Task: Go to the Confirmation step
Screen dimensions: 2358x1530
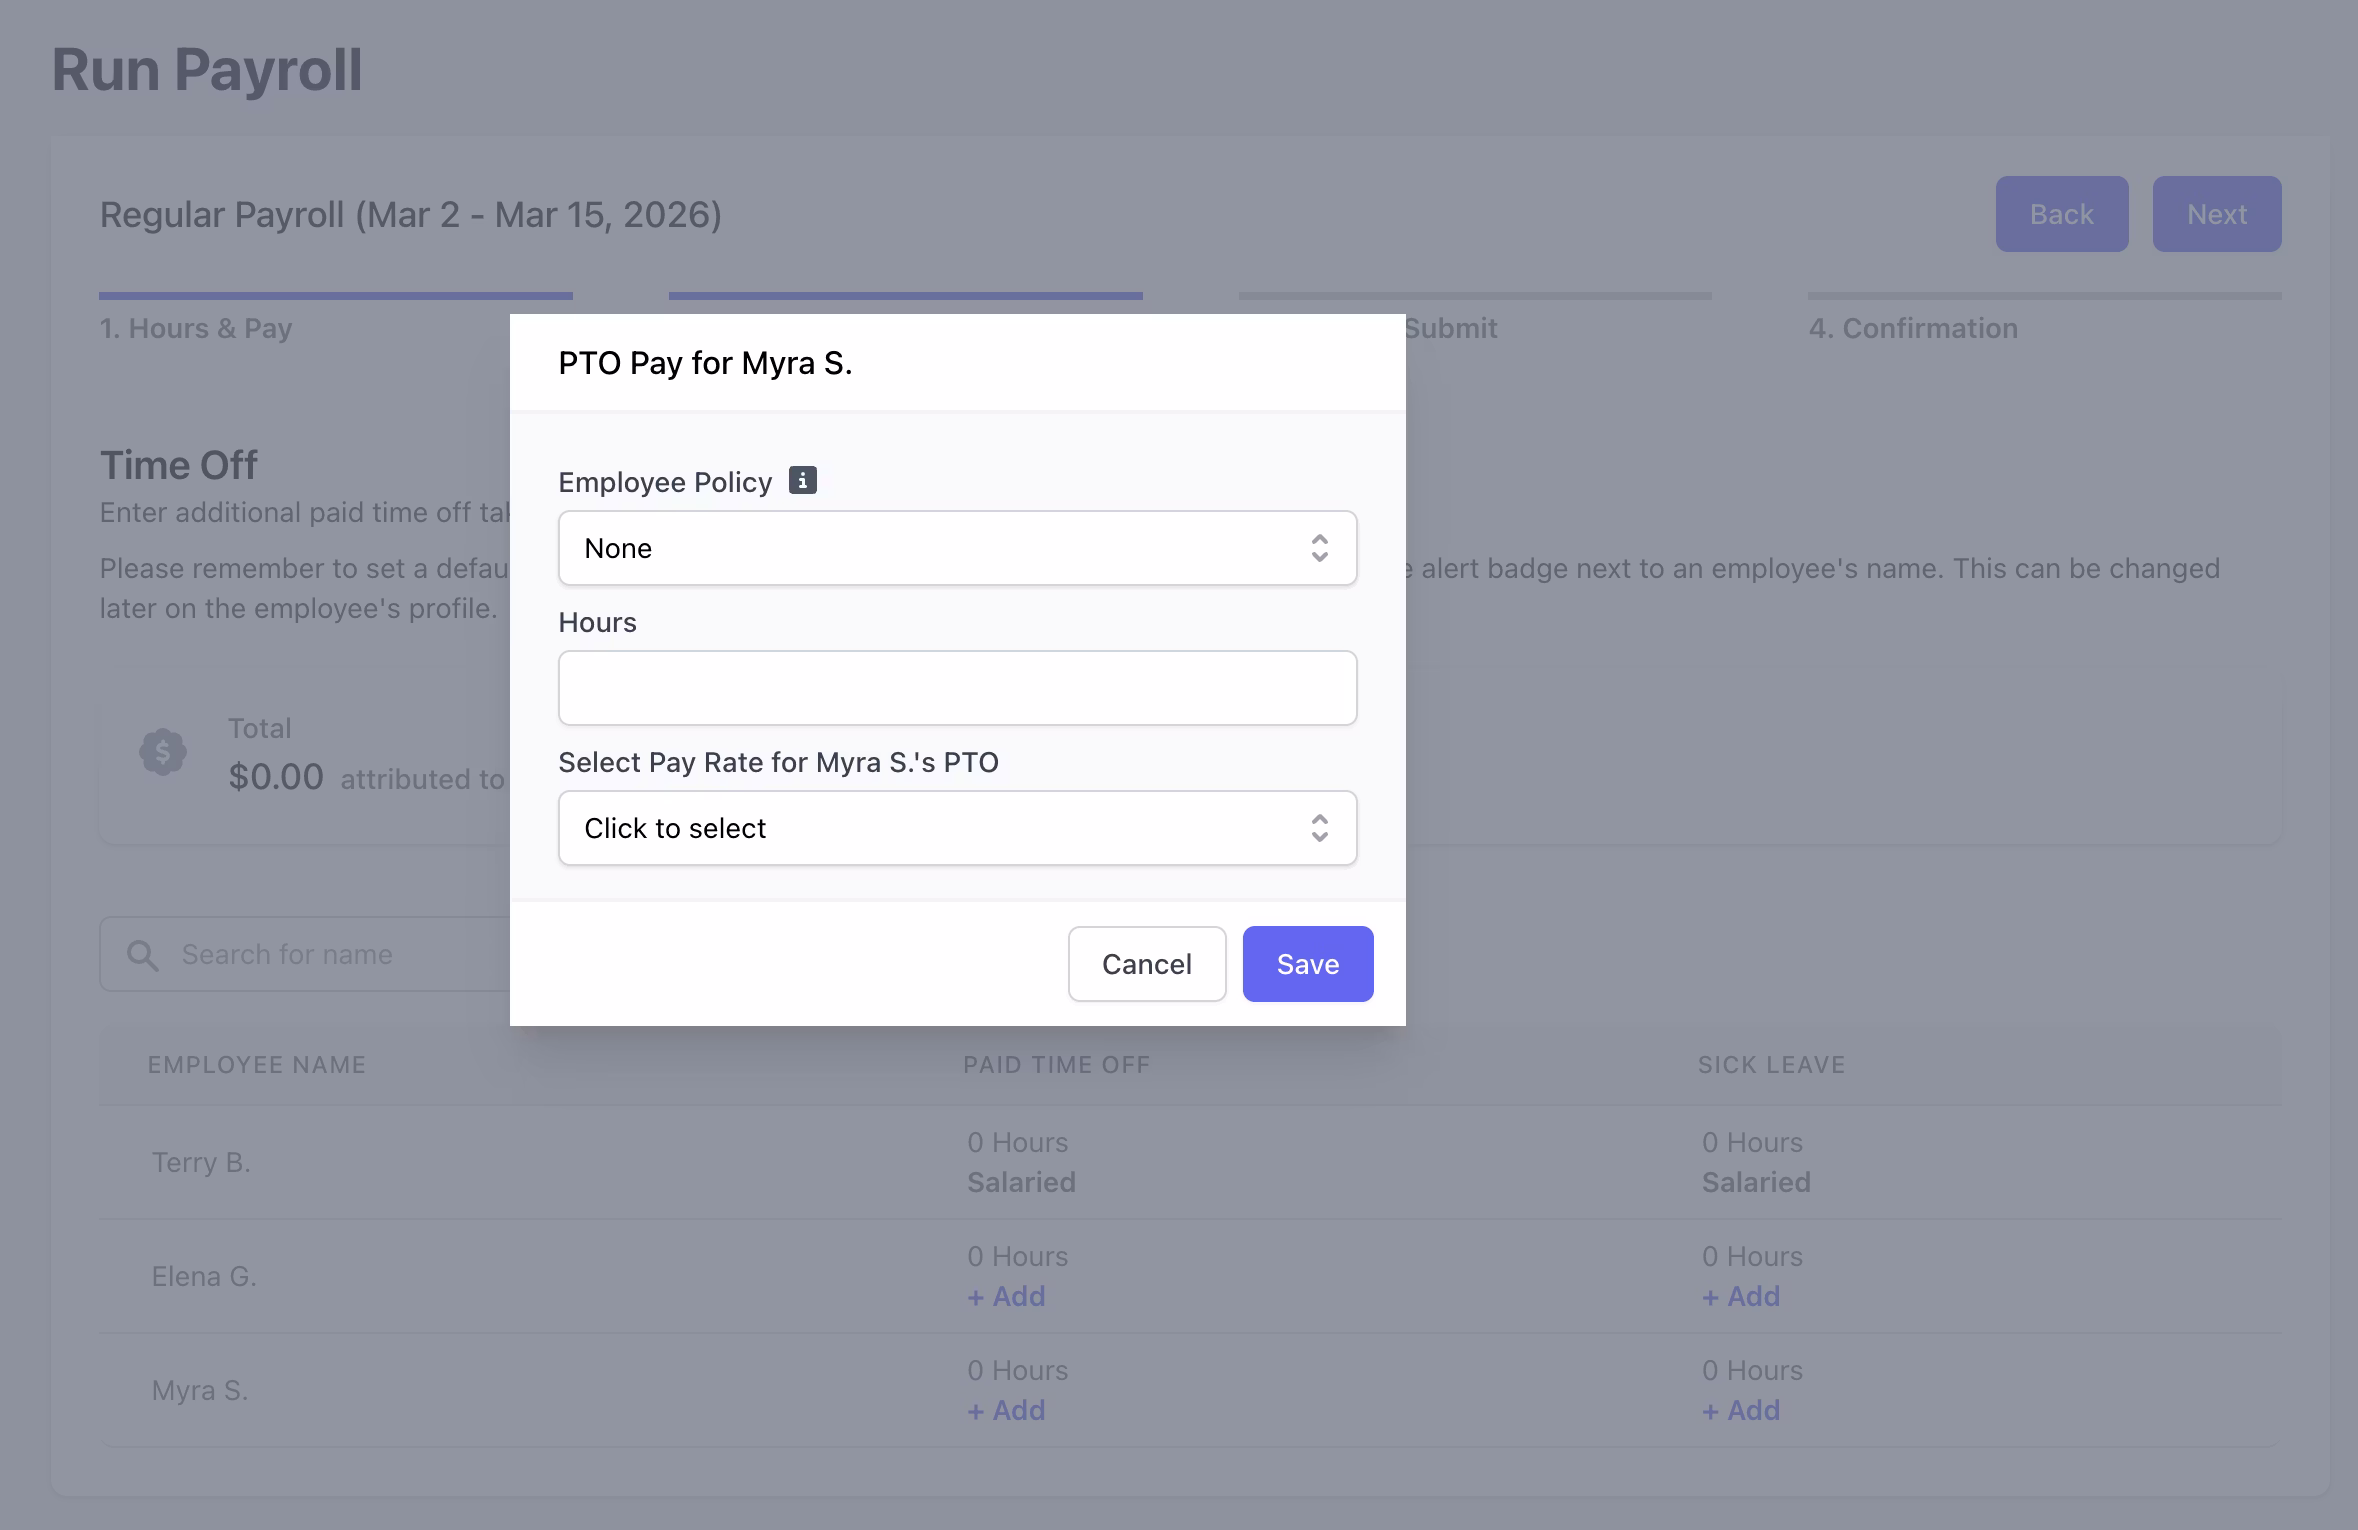Action: pyautogui.click(x=1912, y=328)
